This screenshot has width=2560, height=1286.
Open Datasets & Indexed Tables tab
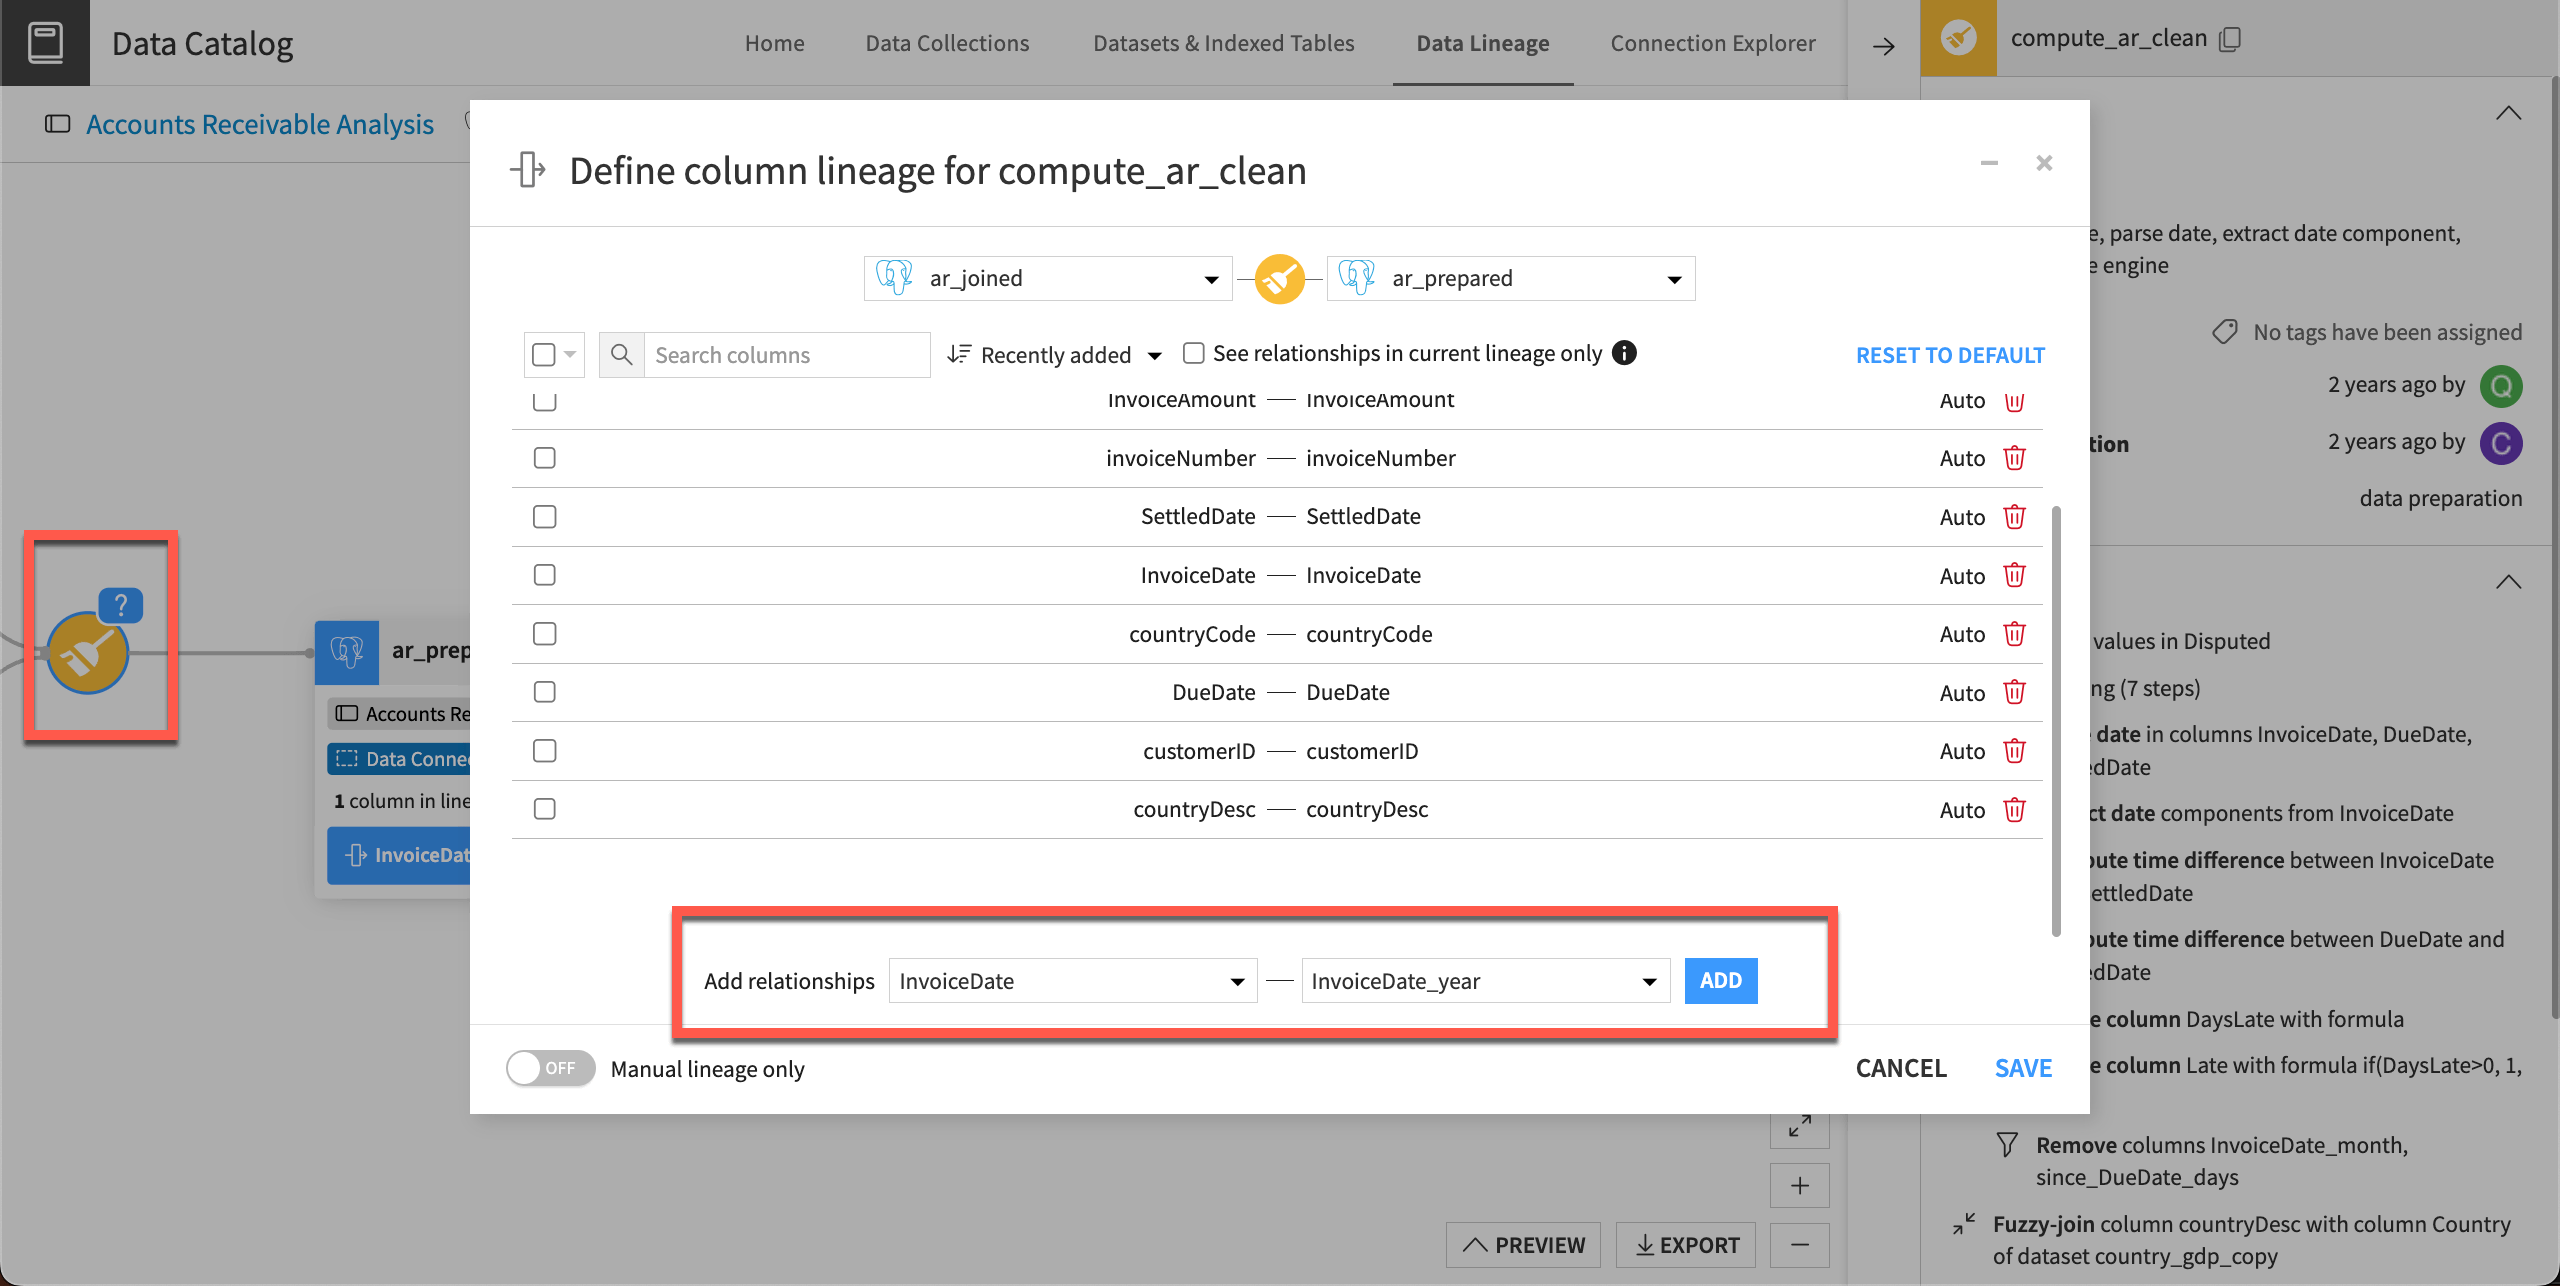click(x=1223, y=43)
